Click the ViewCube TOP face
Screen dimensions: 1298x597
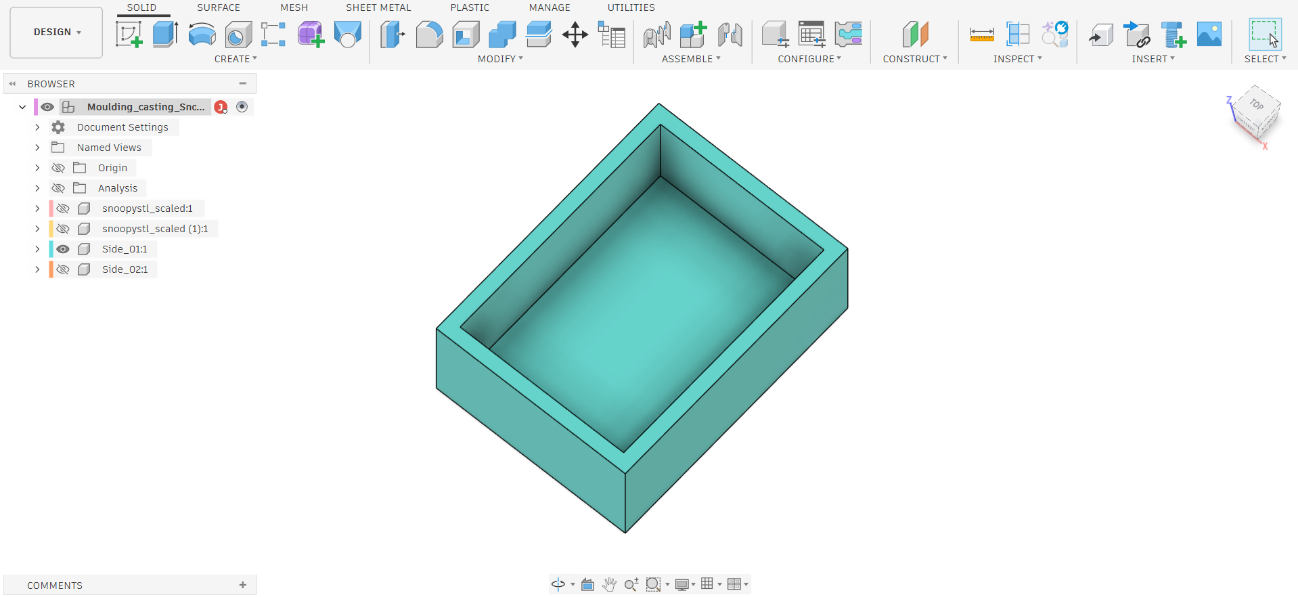(1256, 106)
